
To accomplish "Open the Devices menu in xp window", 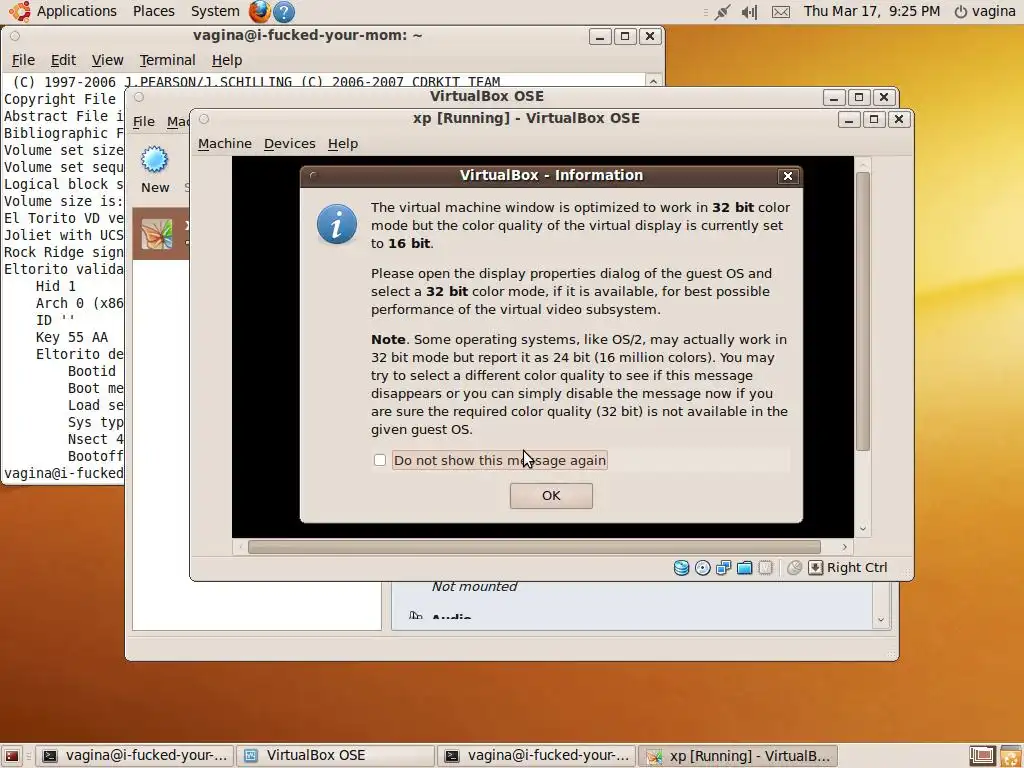I will click(289, 143).
